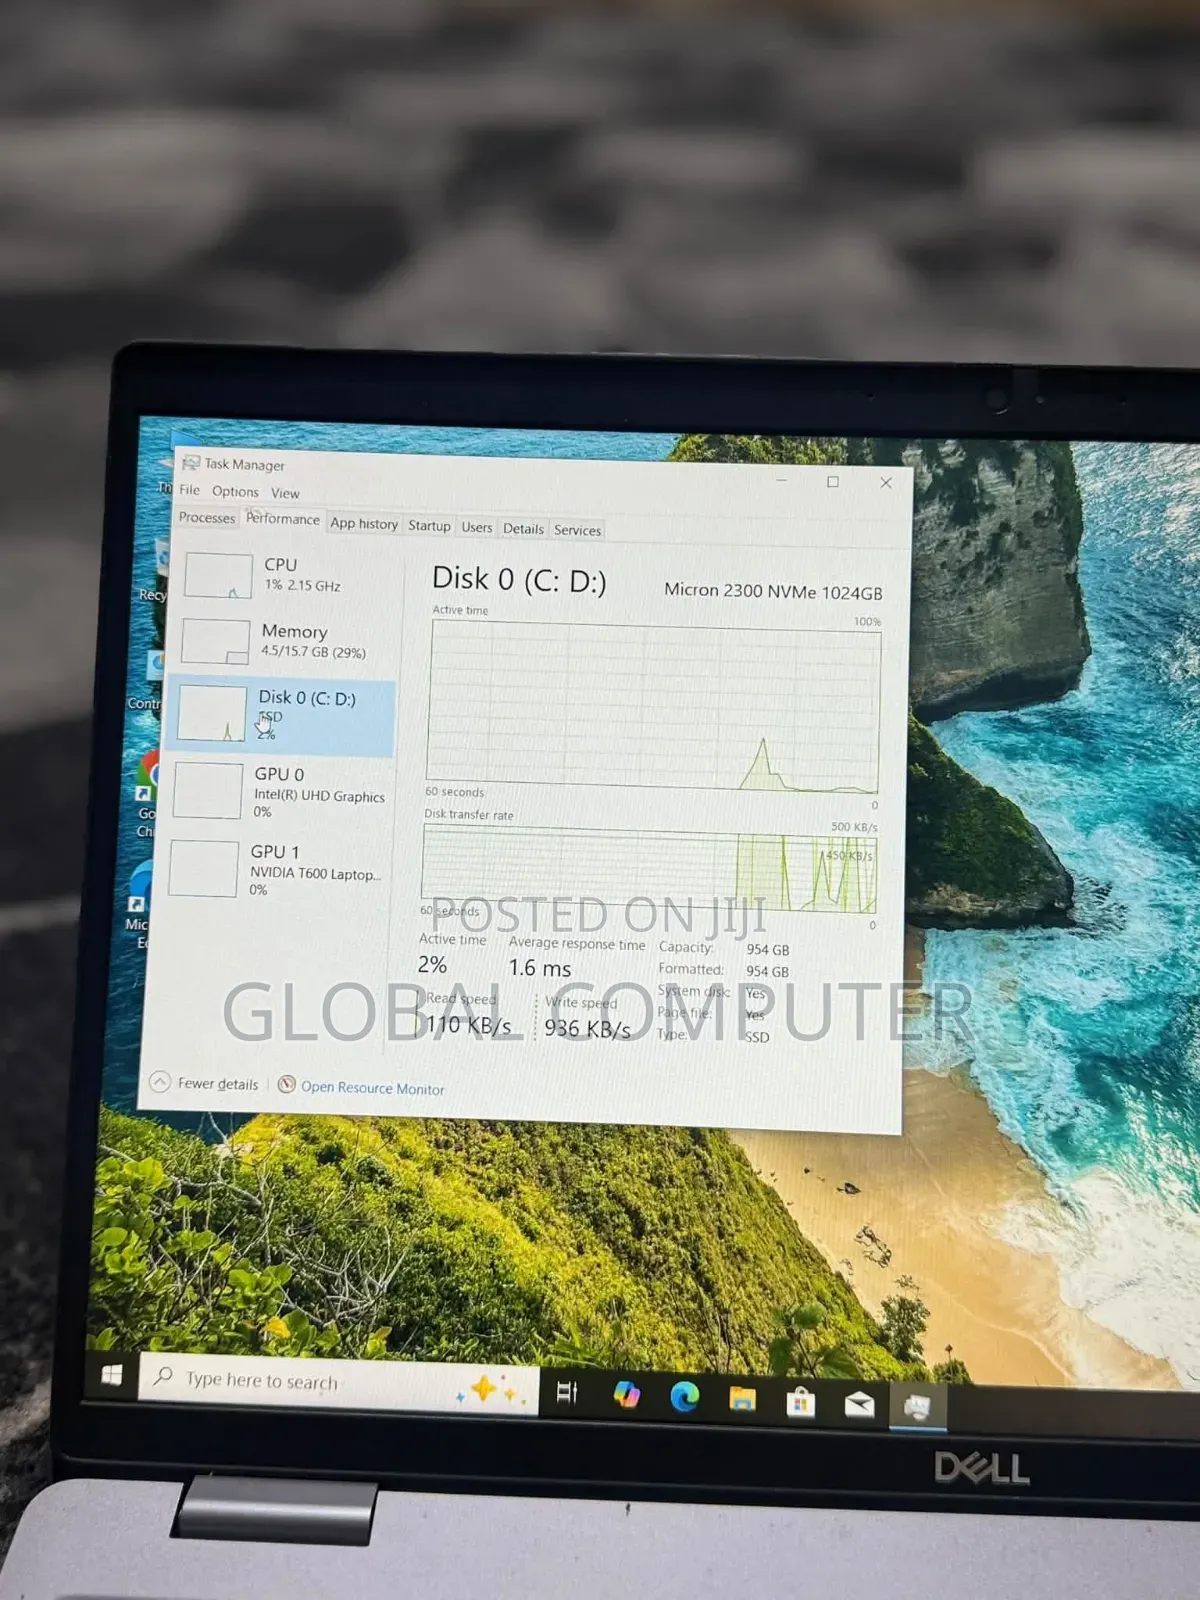Open the Options menu
This screenshot has height=1600, width=1200.
click(235, 492)
